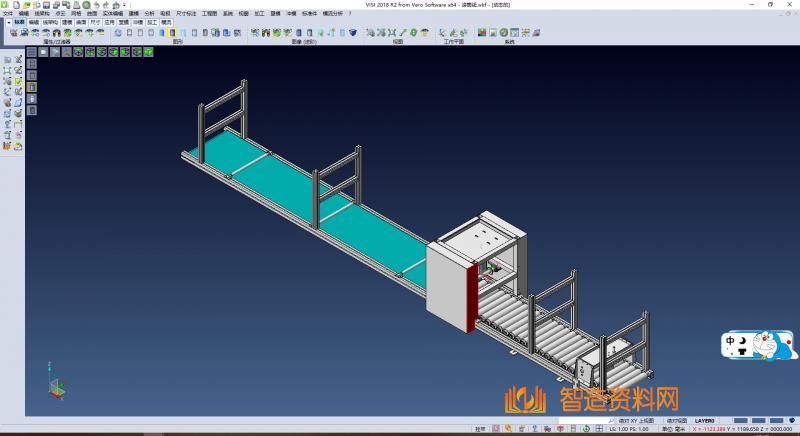This screenshot has height=436, width=800.
Task: Click the first icon in 属性/过滤器 ribbon group
Action: click(14, 33)
